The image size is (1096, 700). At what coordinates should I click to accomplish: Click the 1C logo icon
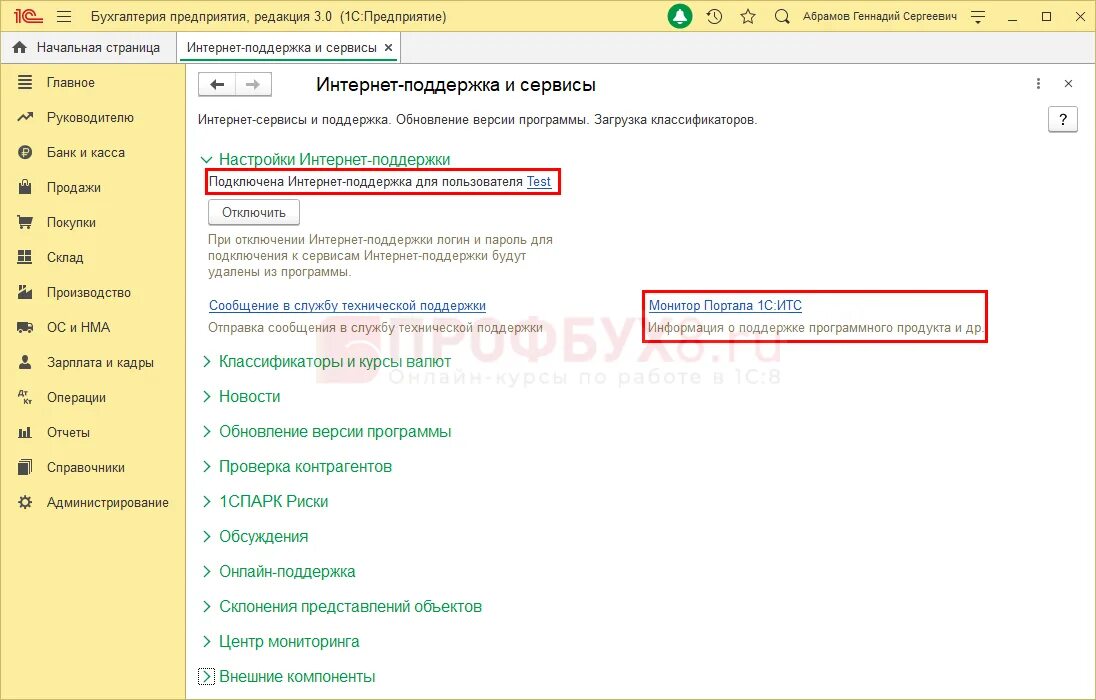[x=28, y=16]
